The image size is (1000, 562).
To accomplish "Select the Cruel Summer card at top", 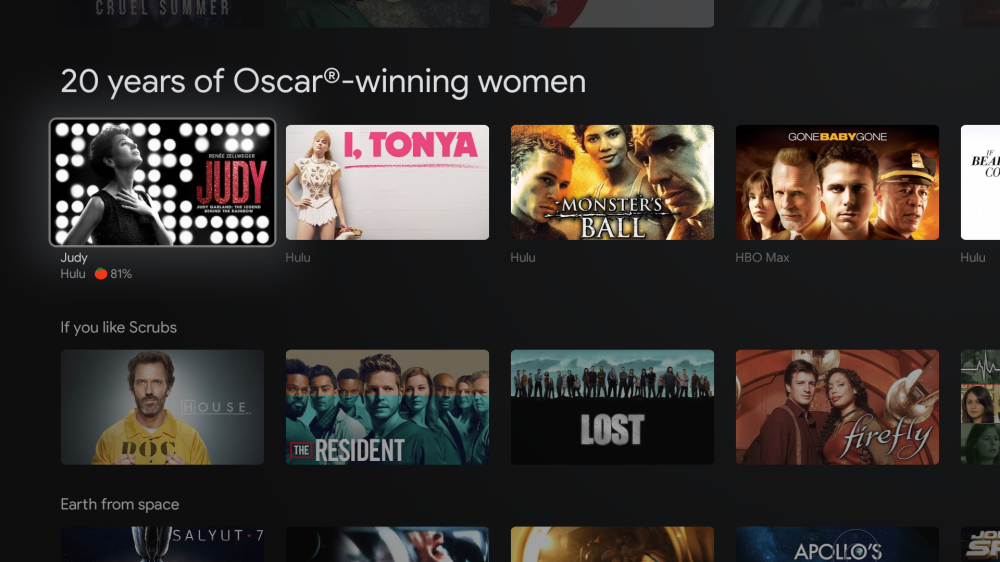I will tap(163, 13).
